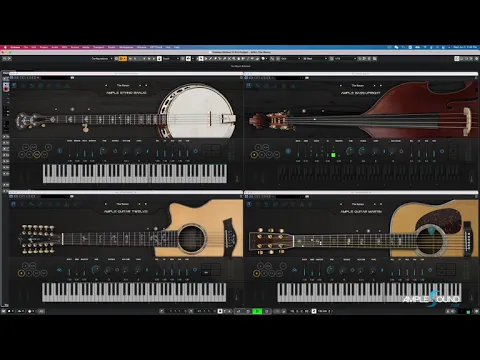The height and width of the screenshot is (360, 480).
Task: Load next preset in Ample Guitar Twelve
Action: [x=140, y=204]
